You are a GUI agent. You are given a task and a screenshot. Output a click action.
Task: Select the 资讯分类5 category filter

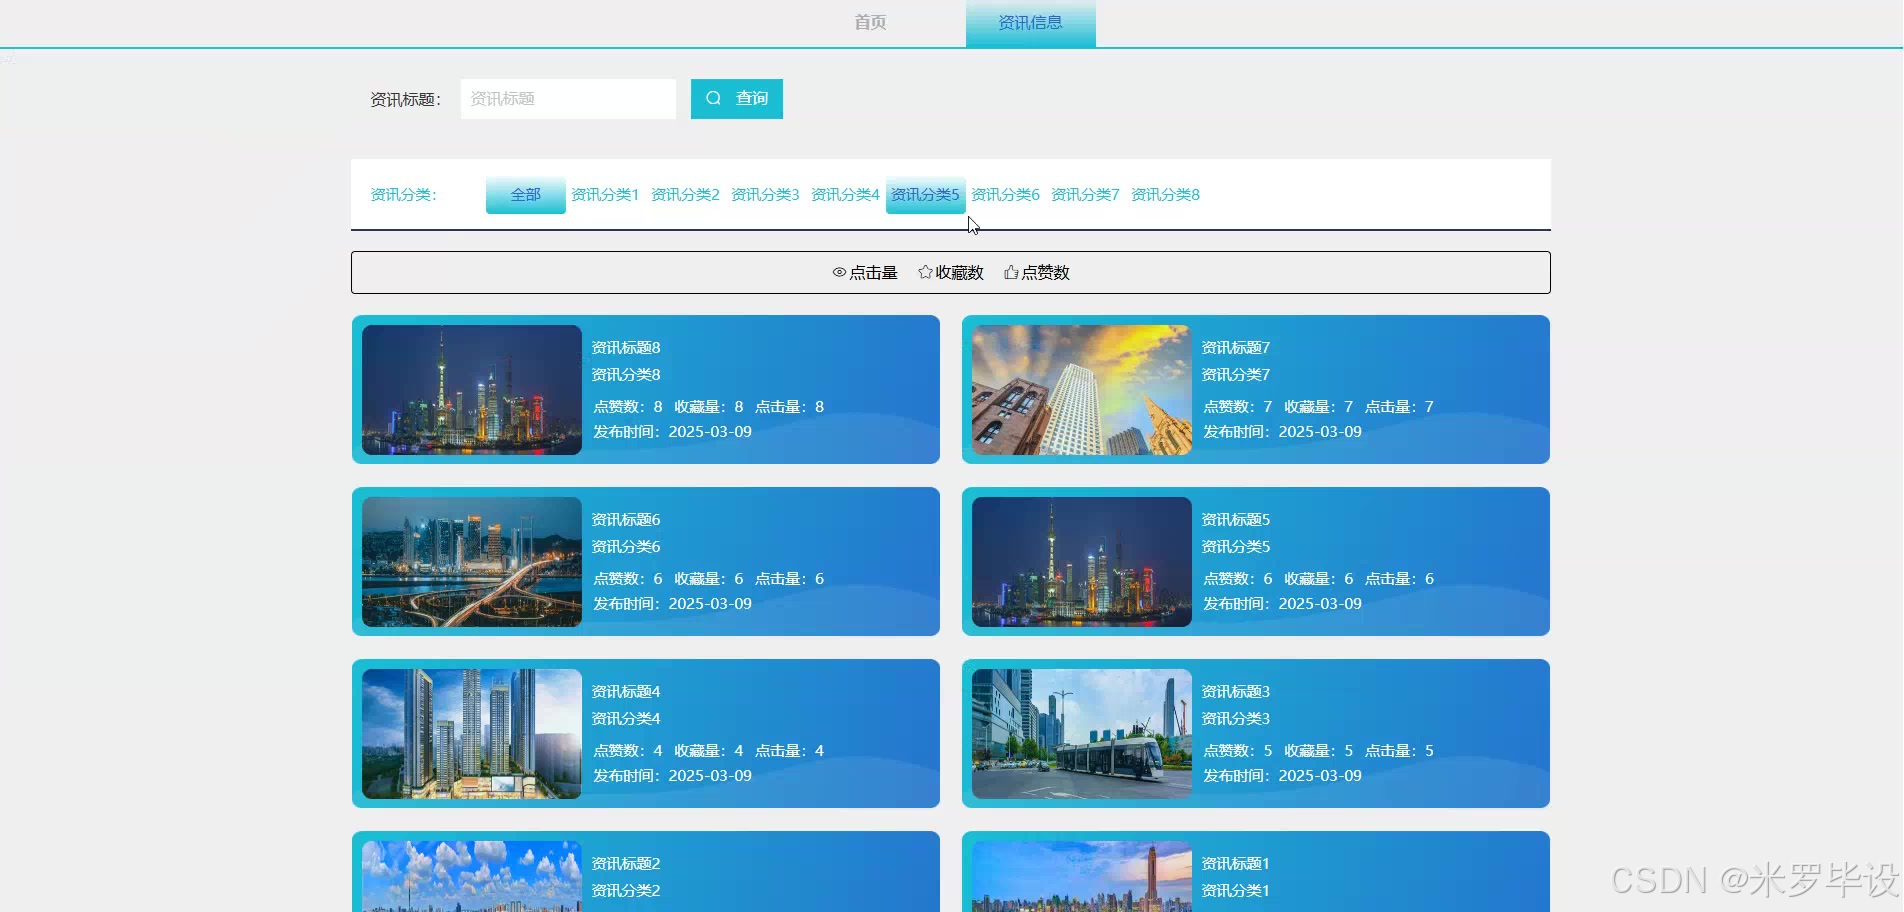[x=925, y=194]
